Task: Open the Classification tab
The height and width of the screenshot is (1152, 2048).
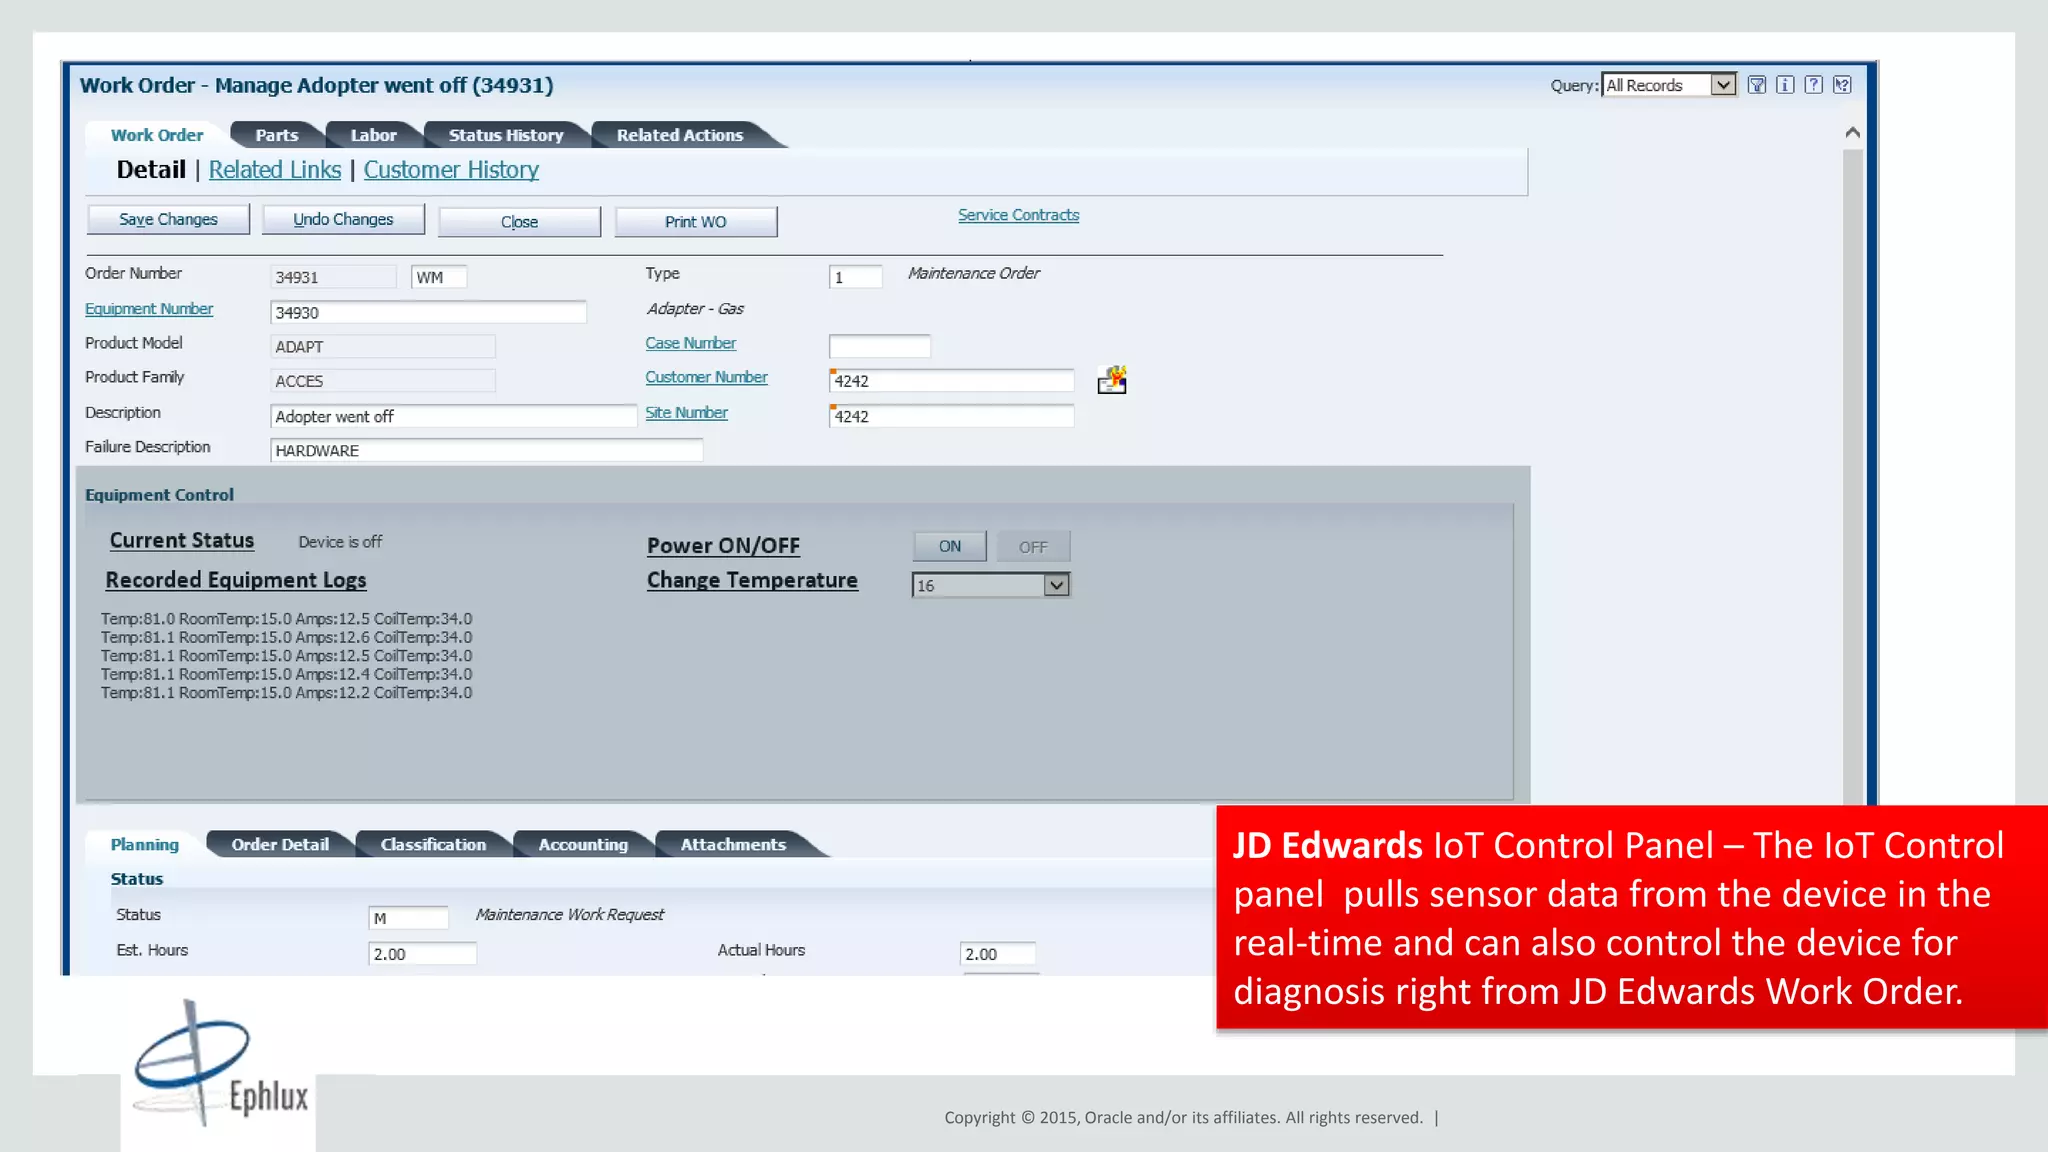Action: pos(433,844)
